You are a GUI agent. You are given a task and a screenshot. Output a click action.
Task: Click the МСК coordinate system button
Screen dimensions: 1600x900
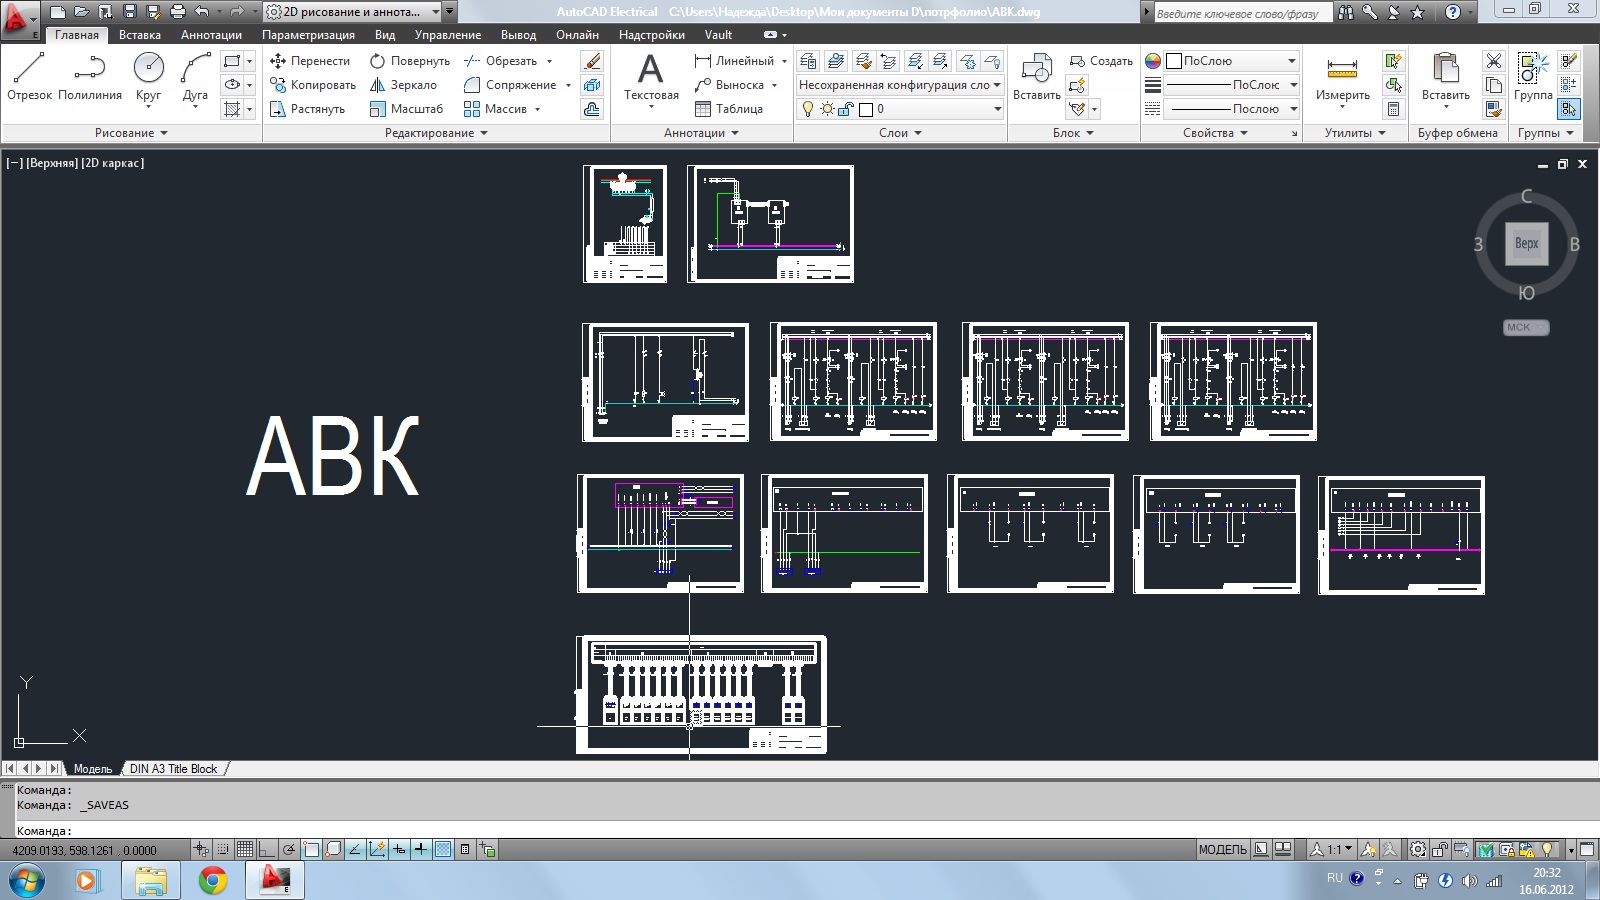(1526, 327)
